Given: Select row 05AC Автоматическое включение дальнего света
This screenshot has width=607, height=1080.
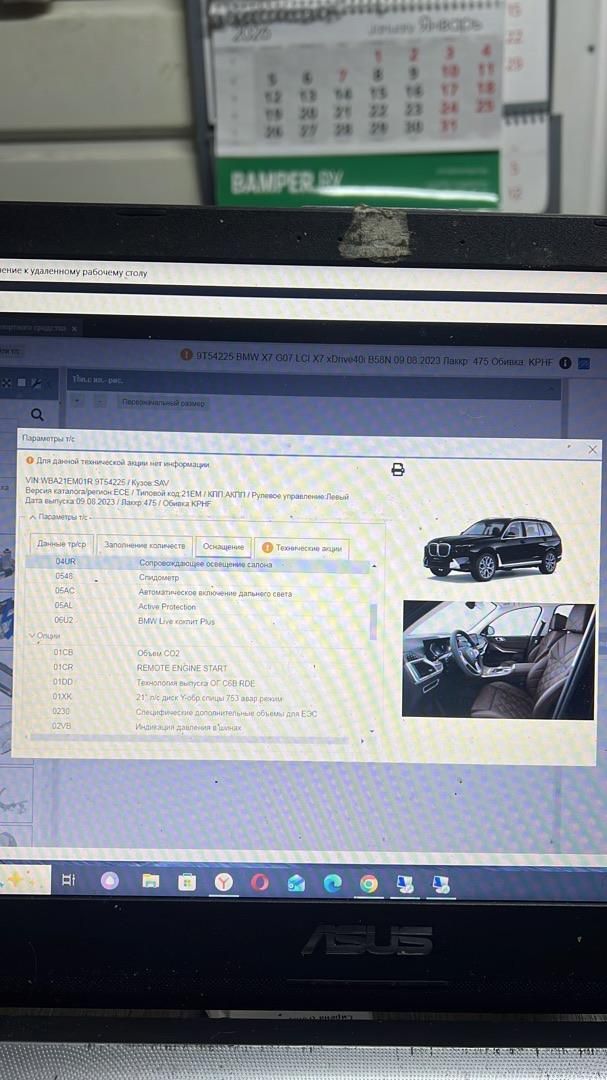Looking at the screenshot, I should [x=197, y=592].
